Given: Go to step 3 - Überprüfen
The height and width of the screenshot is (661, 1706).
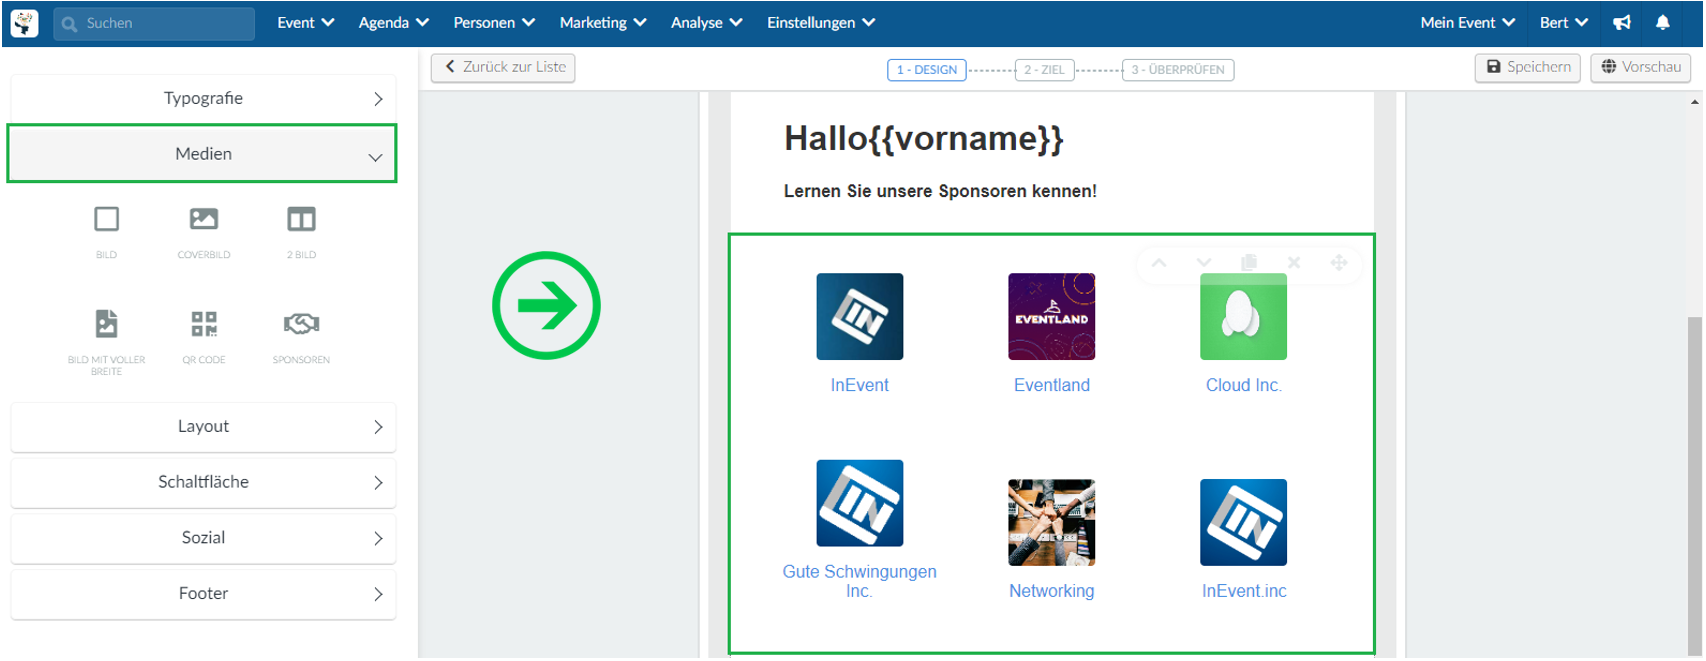Looking at the screenshot, I should coord(1178,70).
